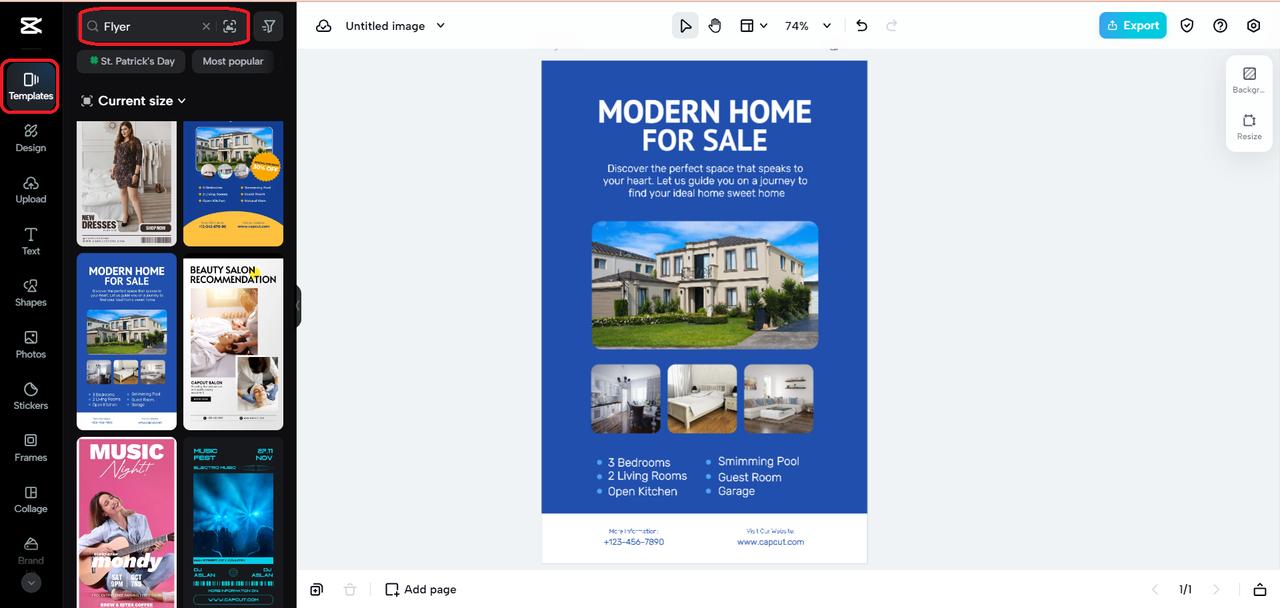Click the Export button
The height and width of the screenshot is (608, 1280).
click(1132, 26)
